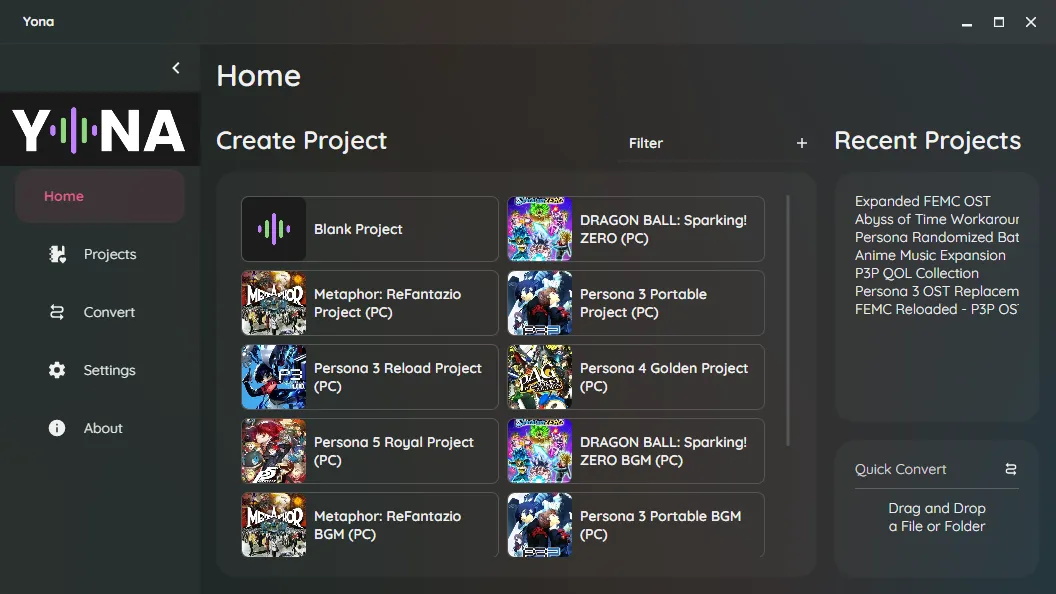Select the Home menu item
The image size is (1056, 594).
(100, 196)
